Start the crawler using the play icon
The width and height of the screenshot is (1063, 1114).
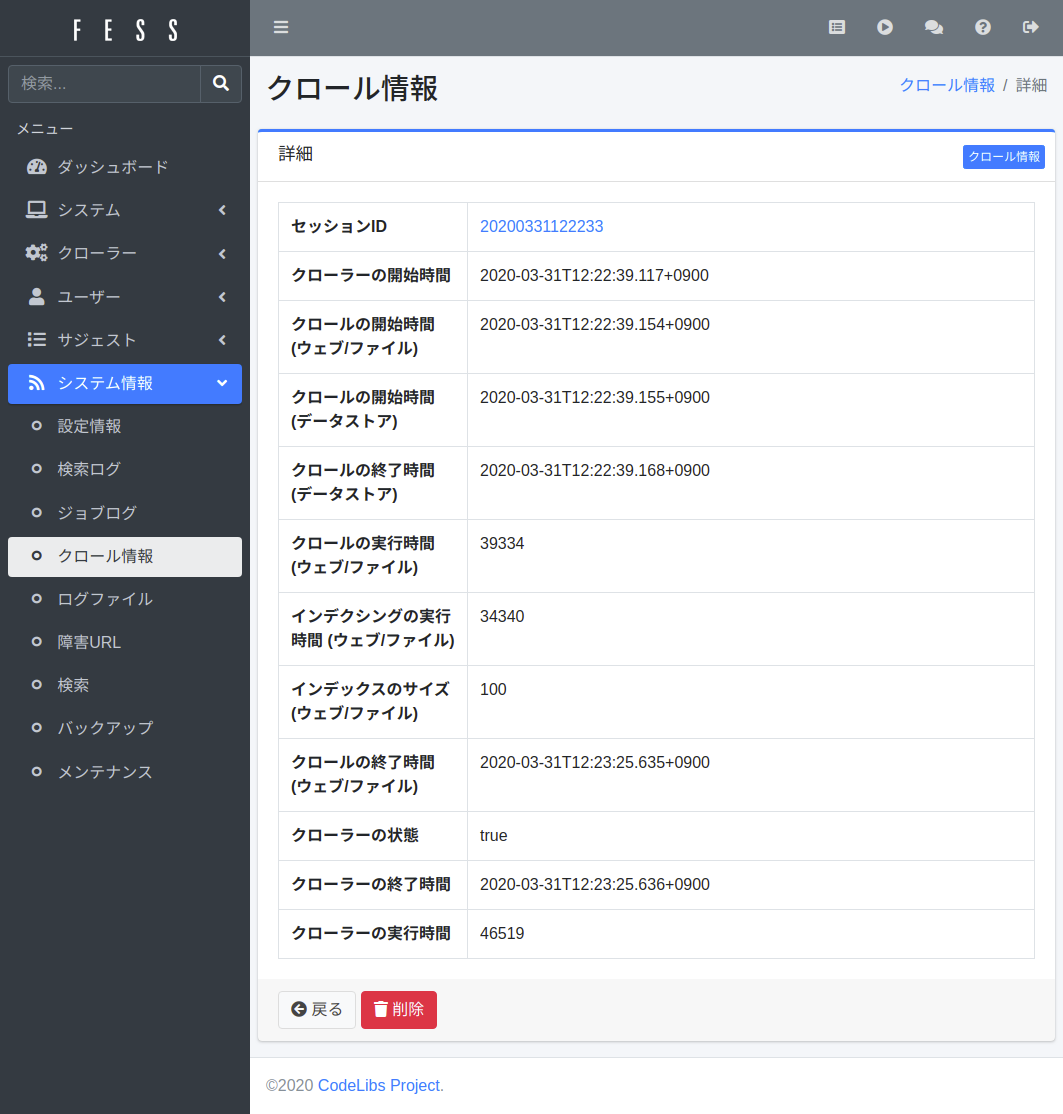coord(885,27)
